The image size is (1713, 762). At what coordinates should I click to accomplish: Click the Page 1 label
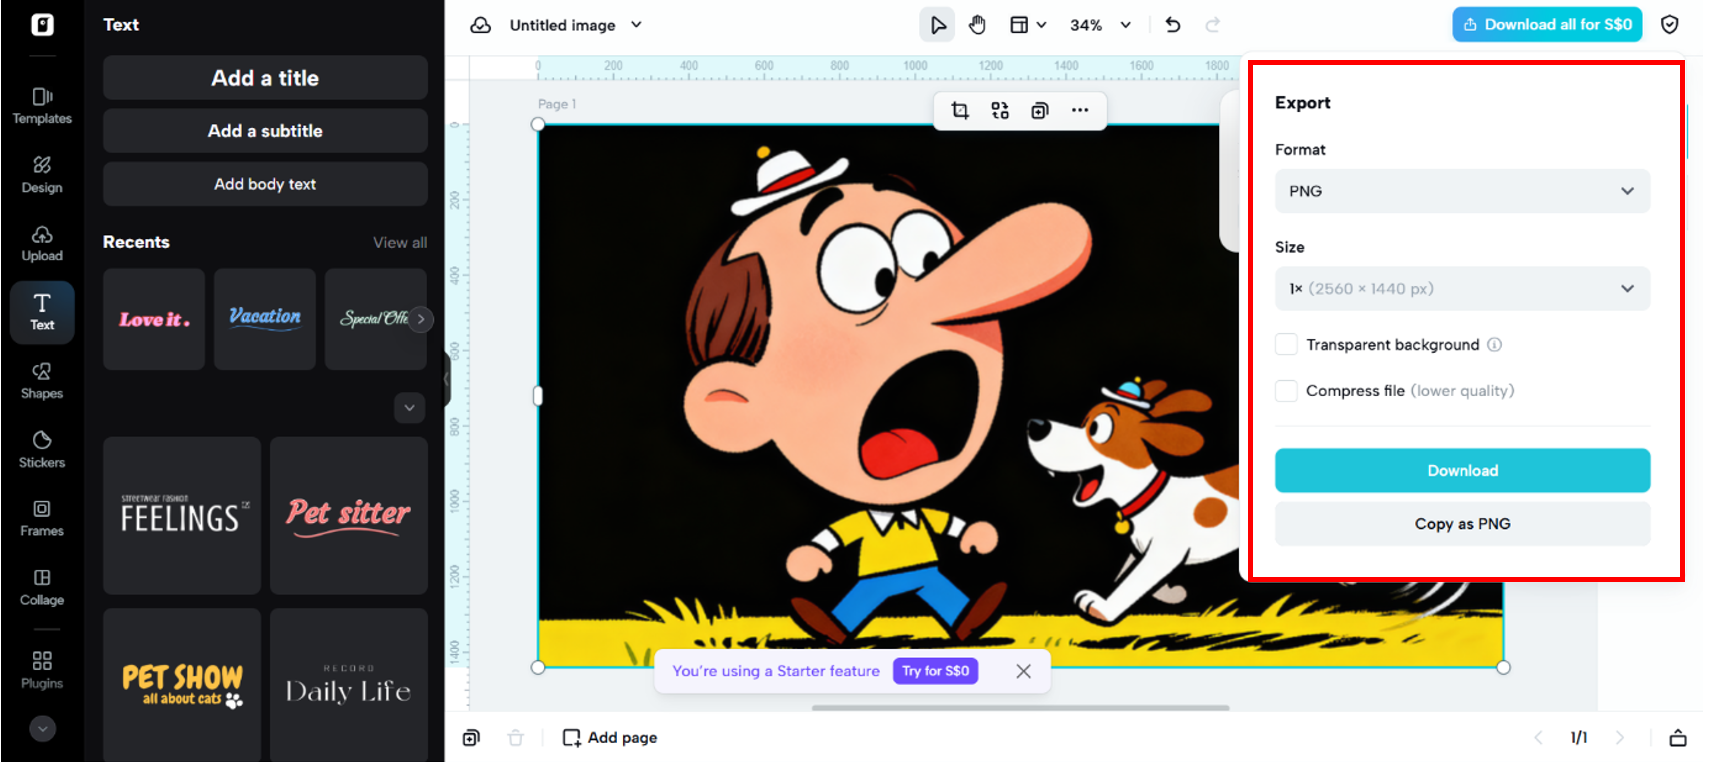point(557,104)
